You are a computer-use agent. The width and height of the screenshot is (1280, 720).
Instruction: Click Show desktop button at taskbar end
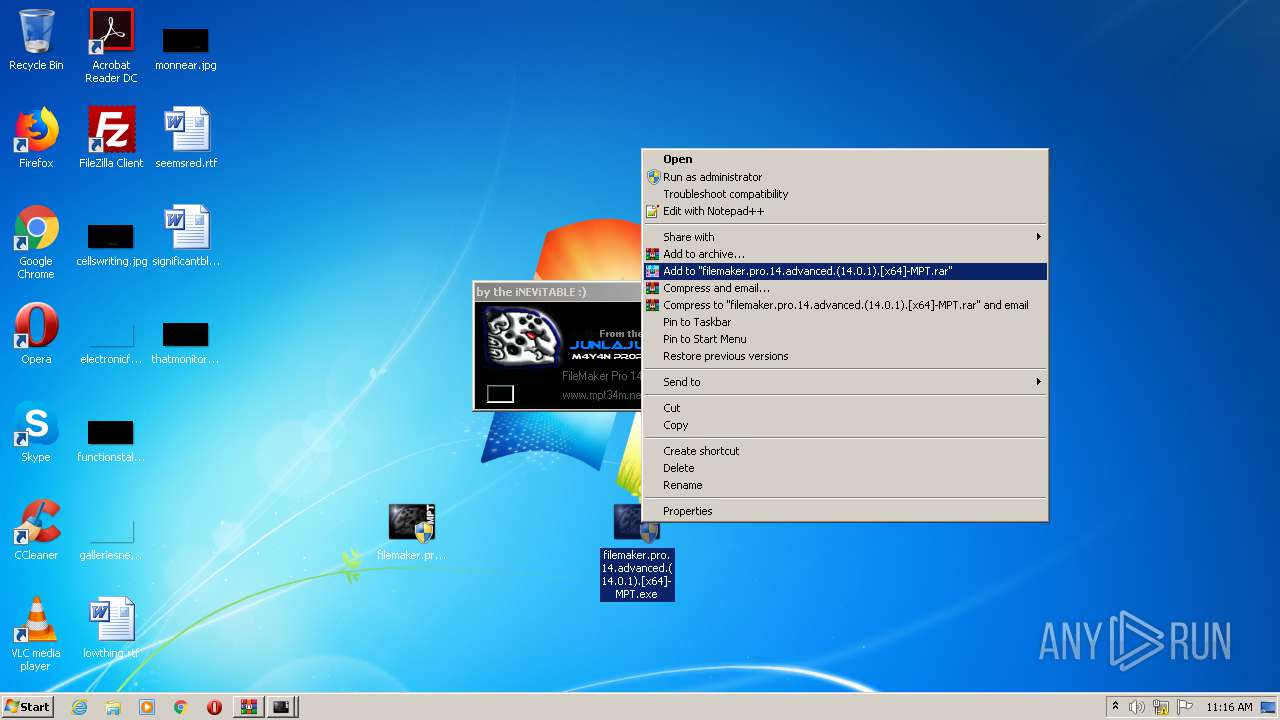1269,707
